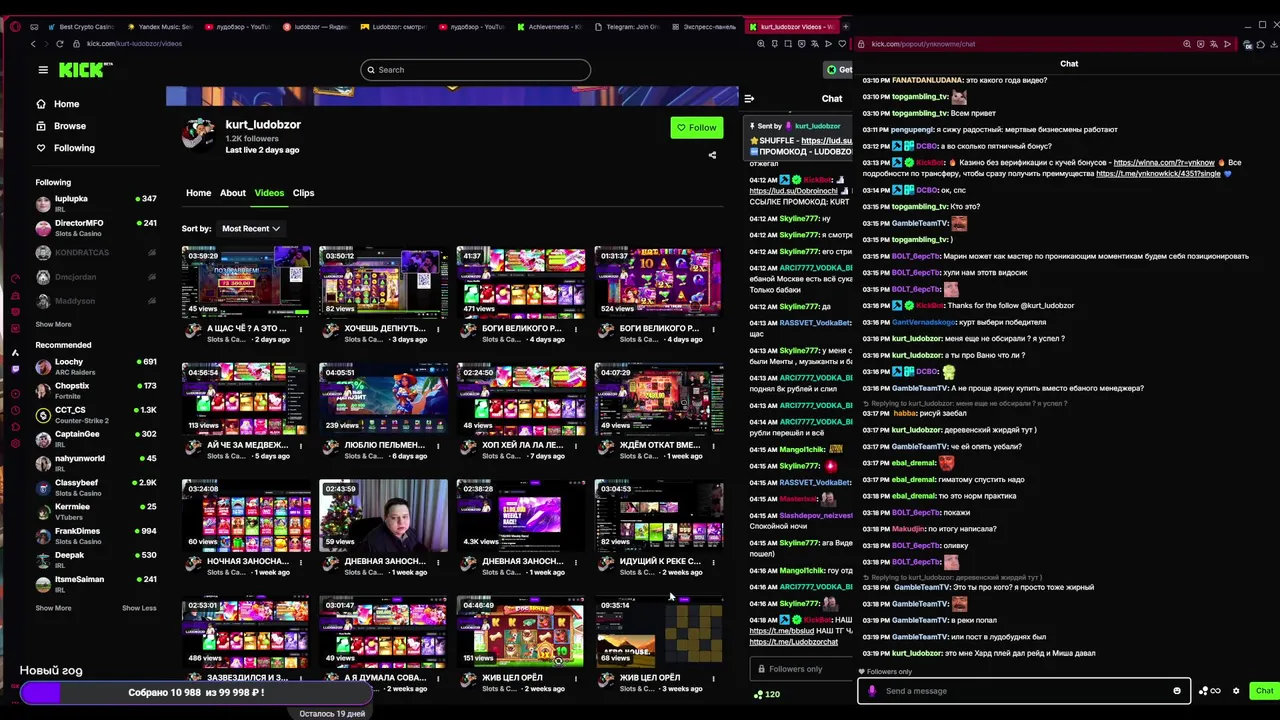Open the video 'ЛЮБЛЮ ПЕЛЬМЕН...' thumbnail
The height and width of the screenshot is (720, 1280).
pyautogui.click(x=383, y=398)
